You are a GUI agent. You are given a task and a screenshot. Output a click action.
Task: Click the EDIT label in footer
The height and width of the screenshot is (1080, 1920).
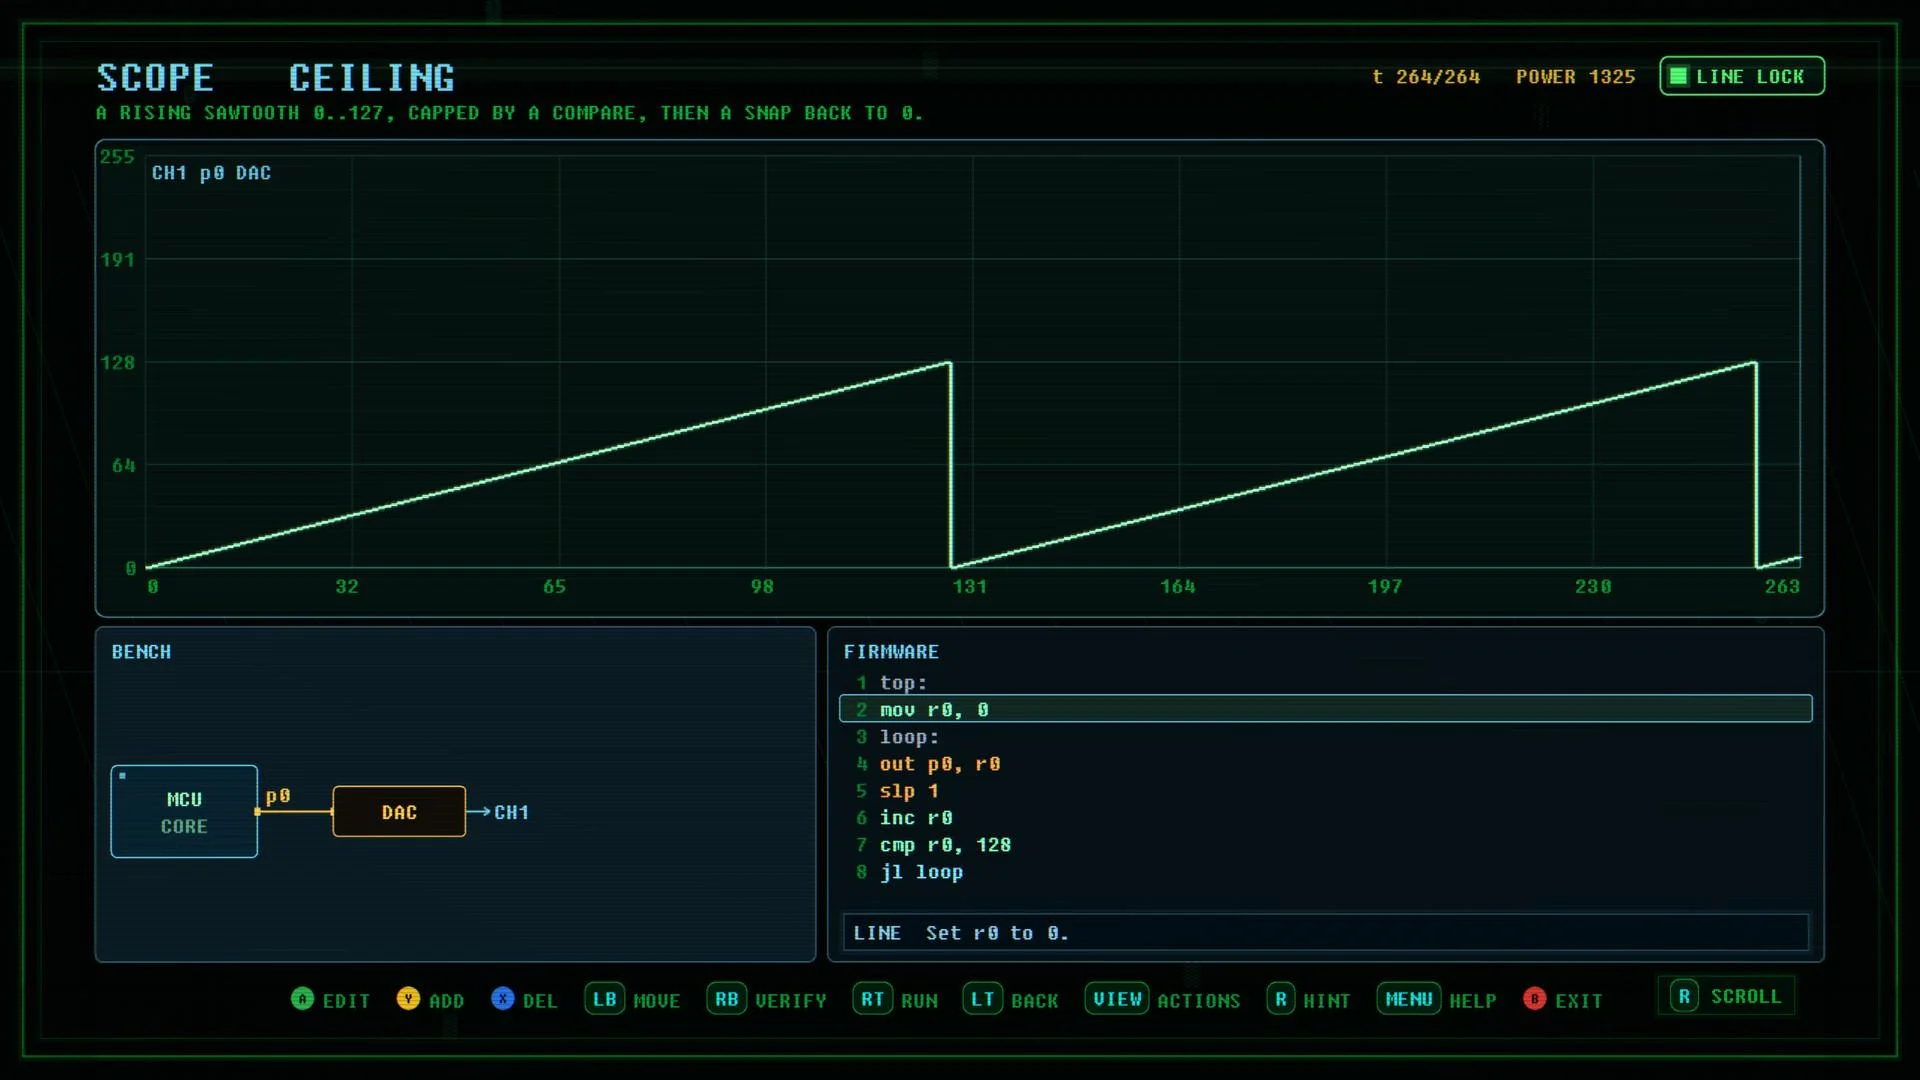point(346,1001)
